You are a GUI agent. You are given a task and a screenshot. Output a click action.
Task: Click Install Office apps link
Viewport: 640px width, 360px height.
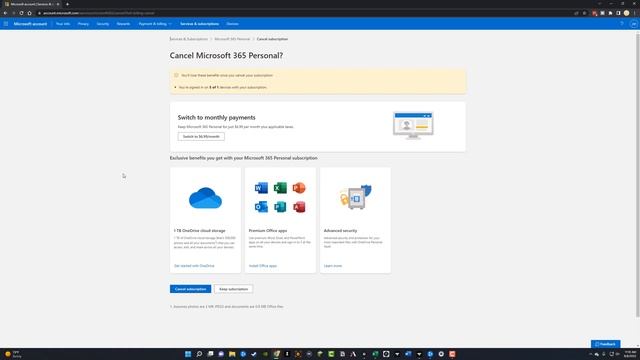(263, 266)
